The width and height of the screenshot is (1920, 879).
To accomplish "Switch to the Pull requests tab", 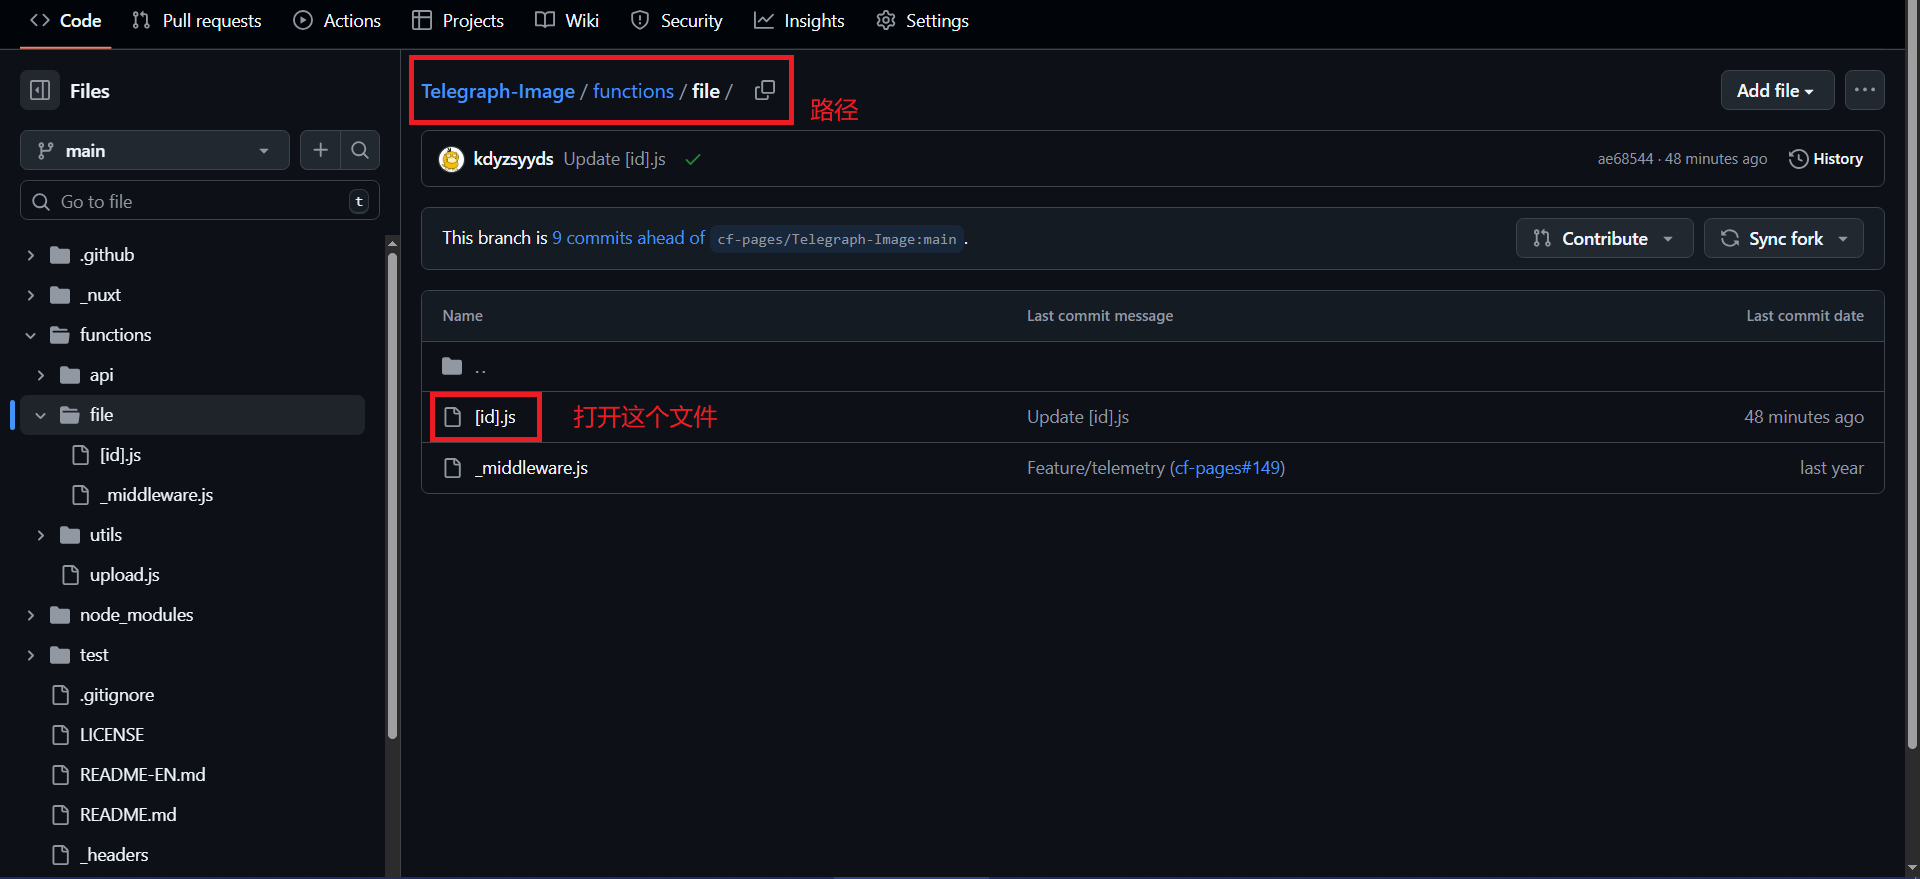I will [x=197, y=21].
